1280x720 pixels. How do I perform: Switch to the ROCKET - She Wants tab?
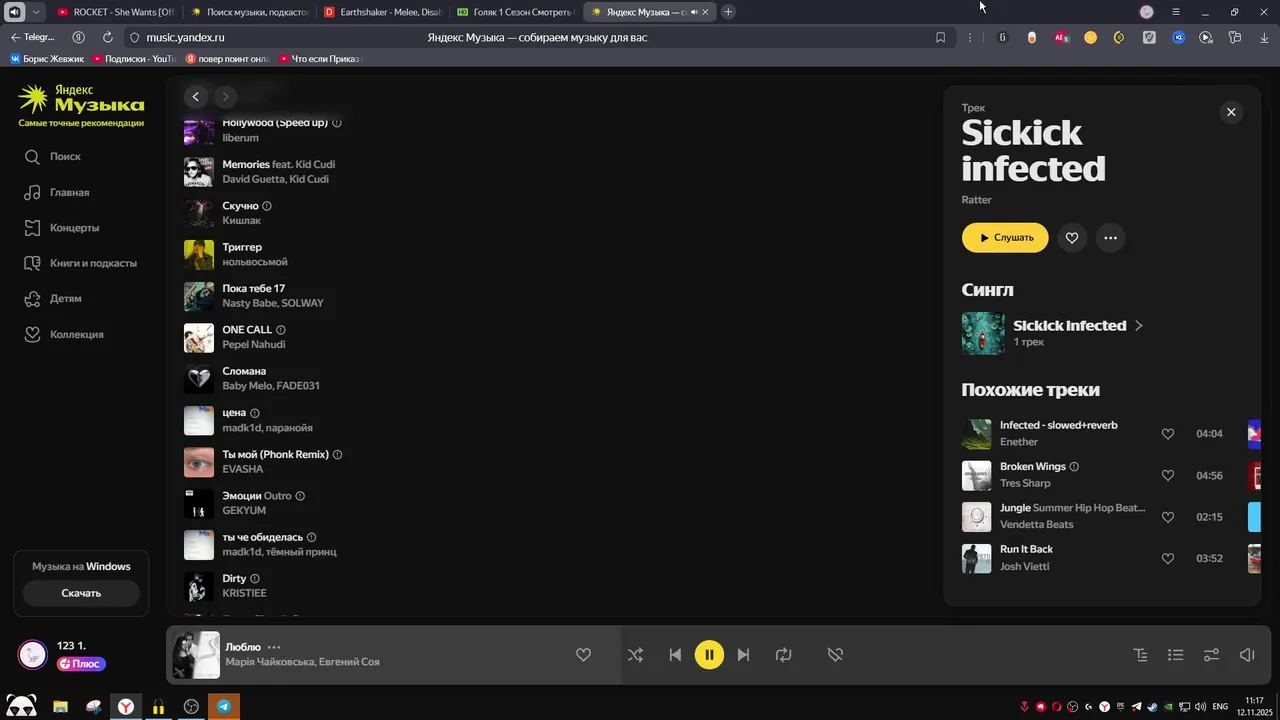(x=115, y=12)
